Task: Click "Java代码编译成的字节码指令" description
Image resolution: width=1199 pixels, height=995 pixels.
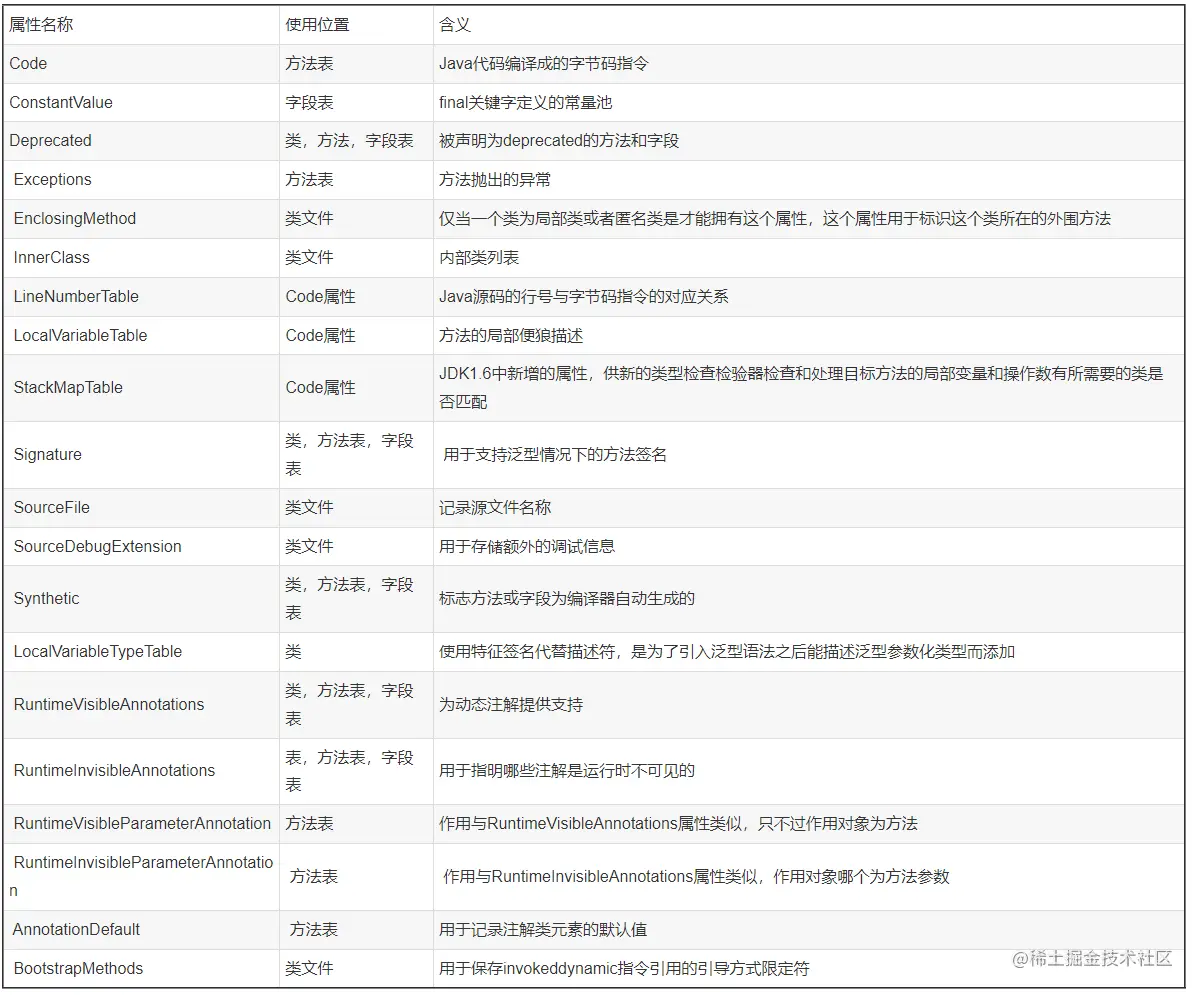Action: pyautogui.click(x=544, y=63)
